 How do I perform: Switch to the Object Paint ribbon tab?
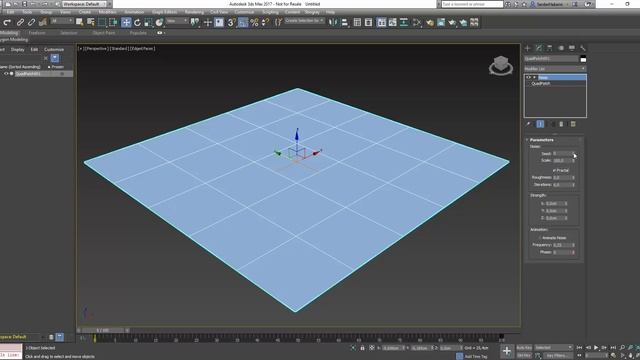pyautogui.click(x=104, y=33)
